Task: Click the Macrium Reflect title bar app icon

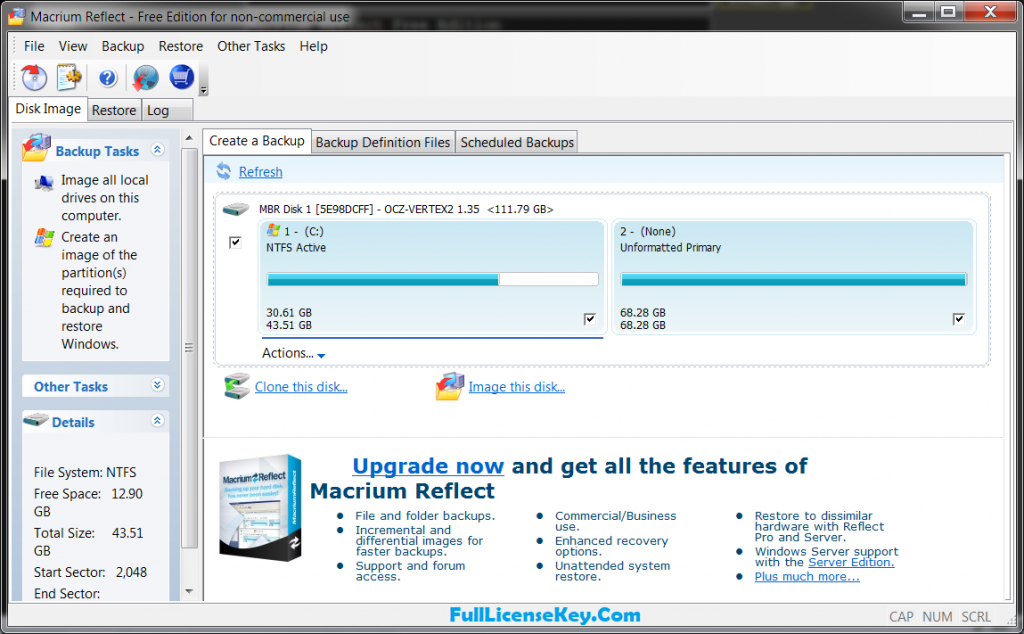Action: click(x=18, y=16)
